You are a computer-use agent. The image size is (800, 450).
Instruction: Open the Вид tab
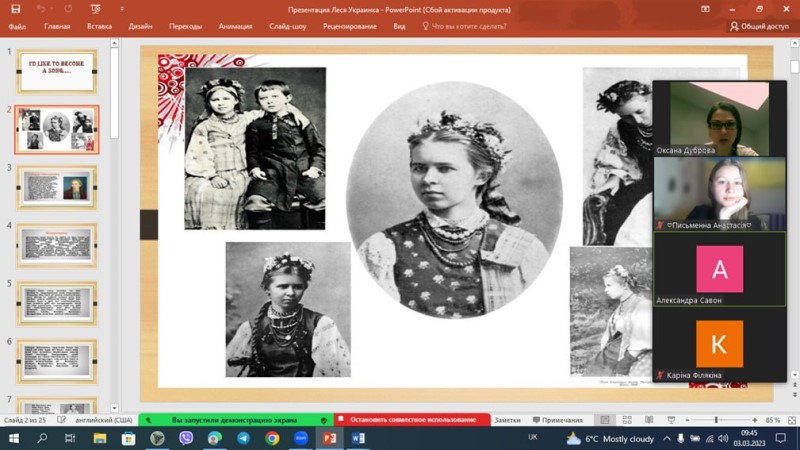point(399,27)
